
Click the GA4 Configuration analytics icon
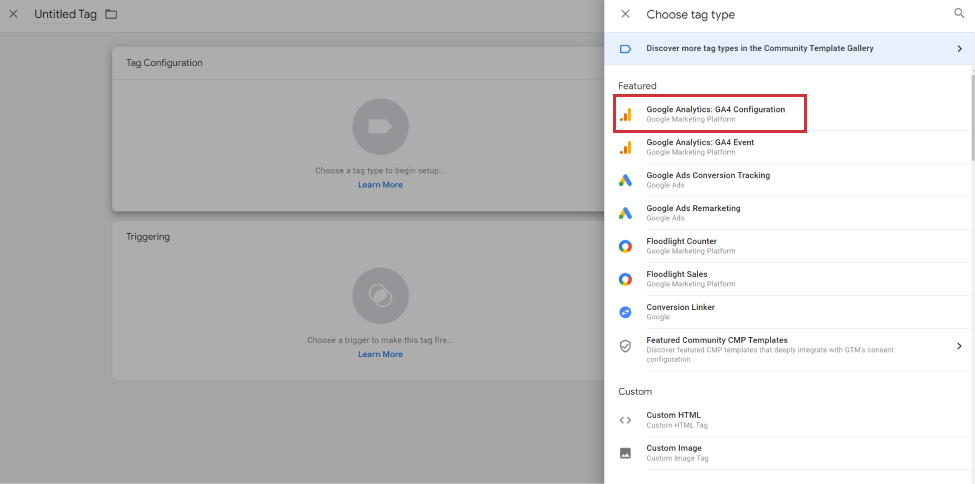click(626, 114)
